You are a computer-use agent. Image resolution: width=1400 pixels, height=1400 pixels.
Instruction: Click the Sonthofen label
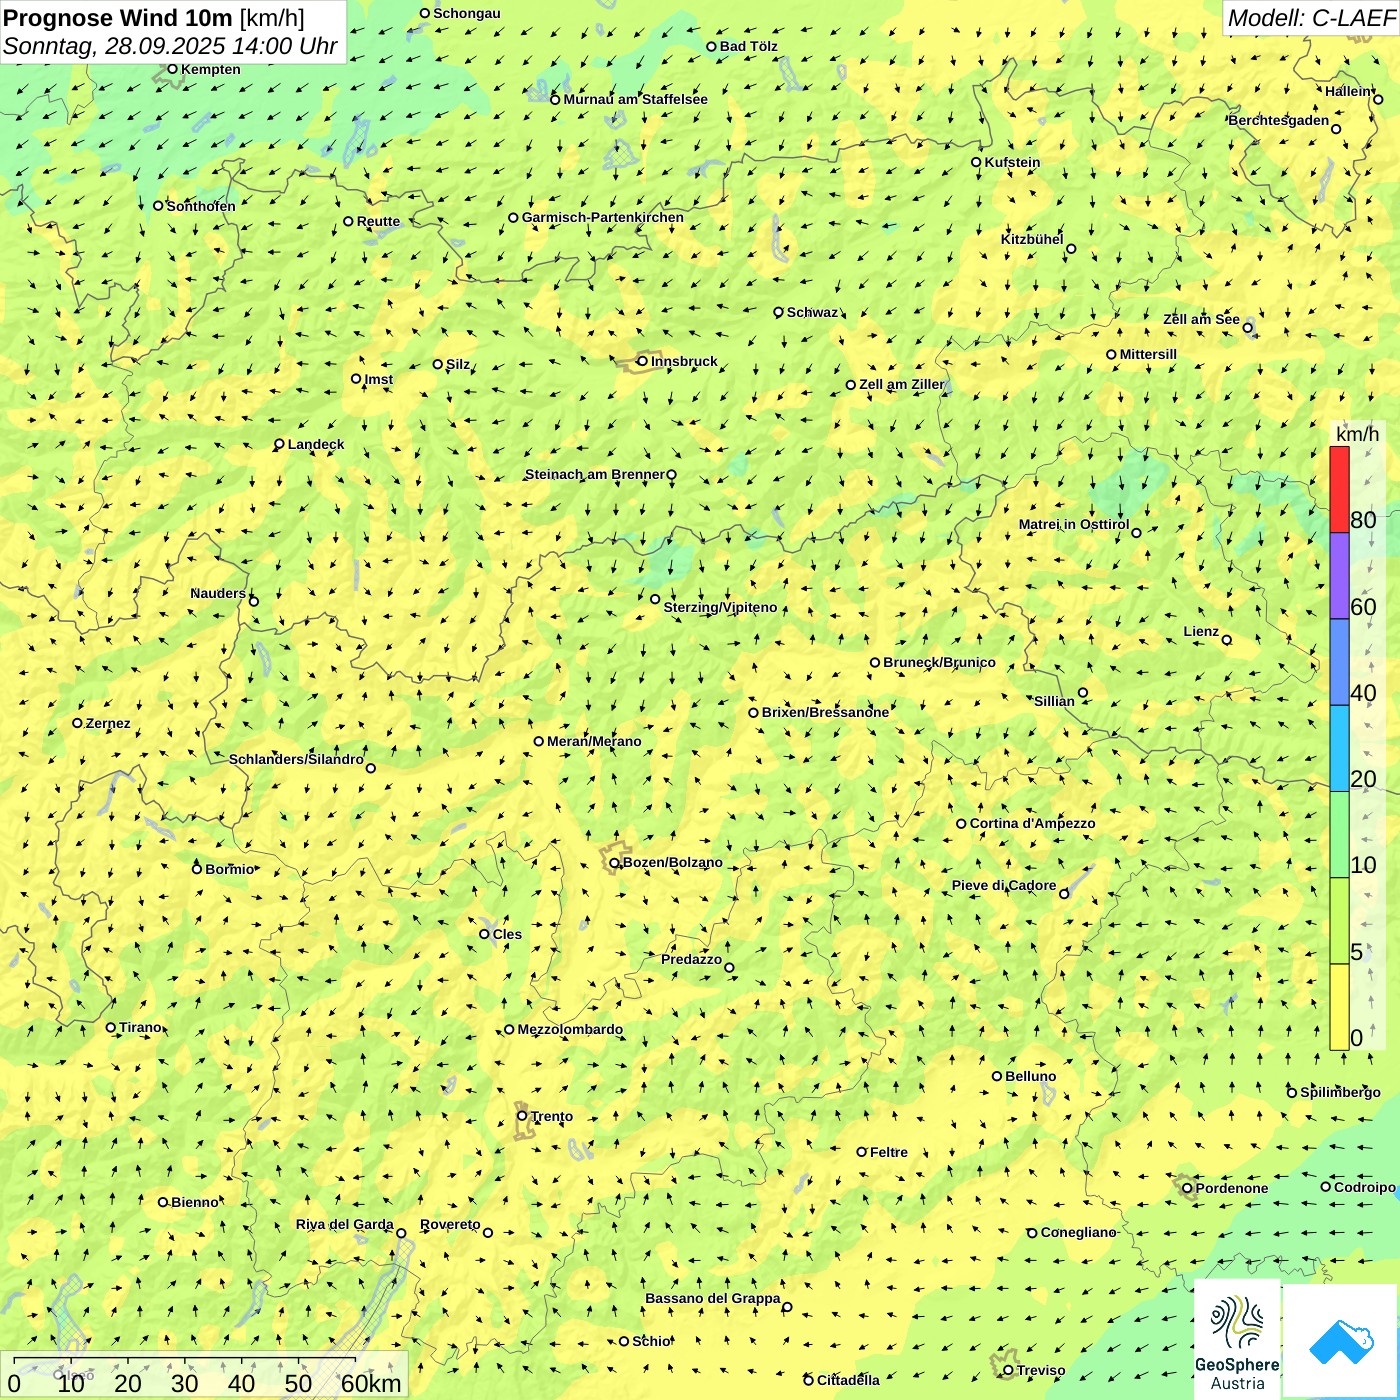(x=201, y=206)
